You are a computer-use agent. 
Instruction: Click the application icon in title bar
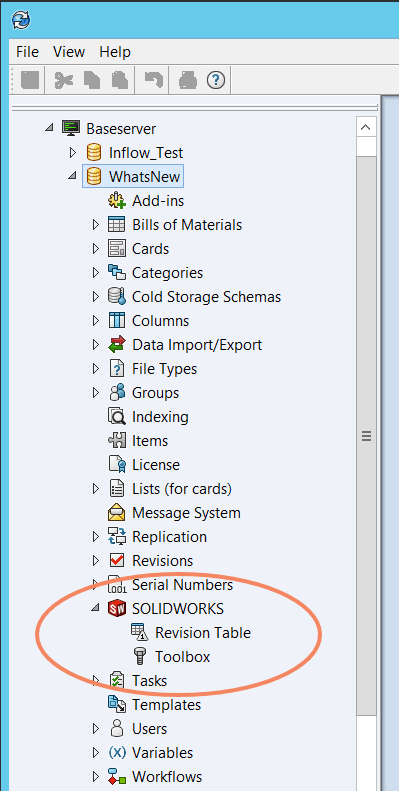(21, 21)
